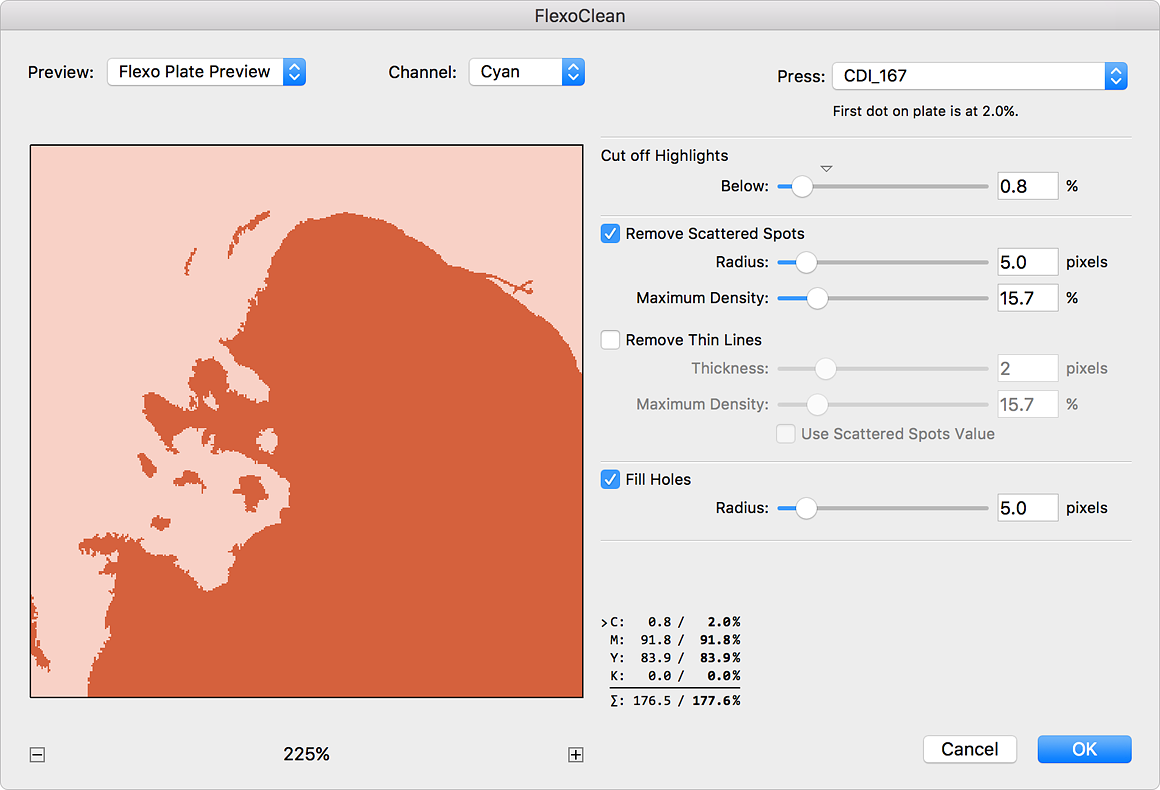Open the Channel dropdown showing Cyan
The width and height of the screenshot is (1160, 790).
[x=526, y=72]
